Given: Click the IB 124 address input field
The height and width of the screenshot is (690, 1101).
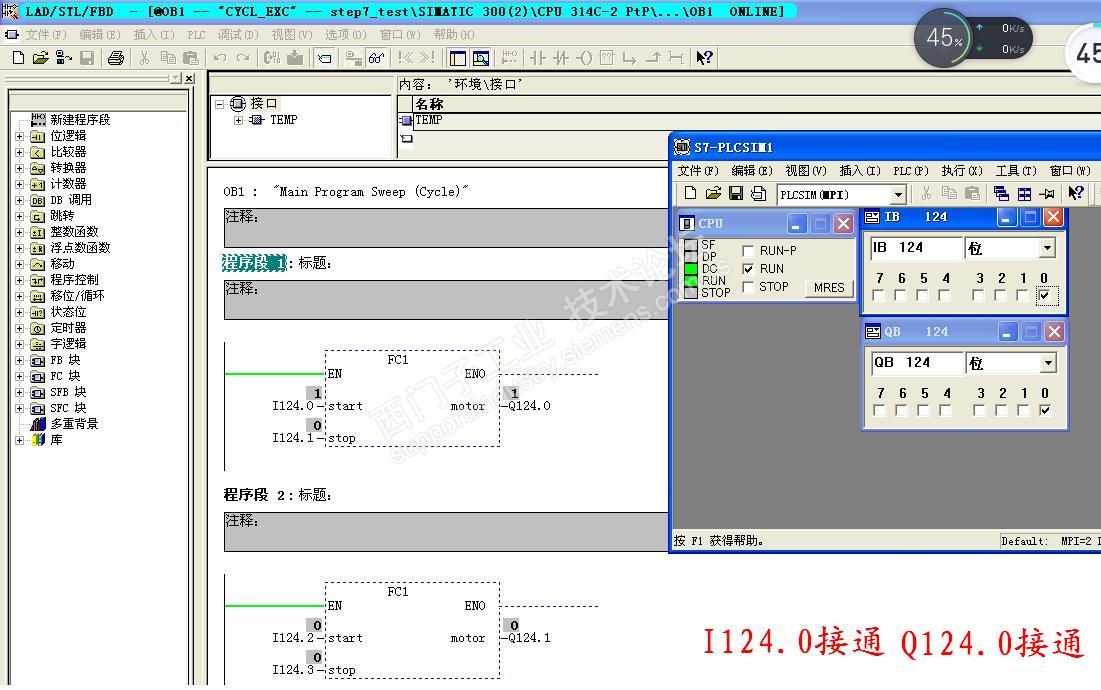Looking at the screenshot, I should point(916,248).
